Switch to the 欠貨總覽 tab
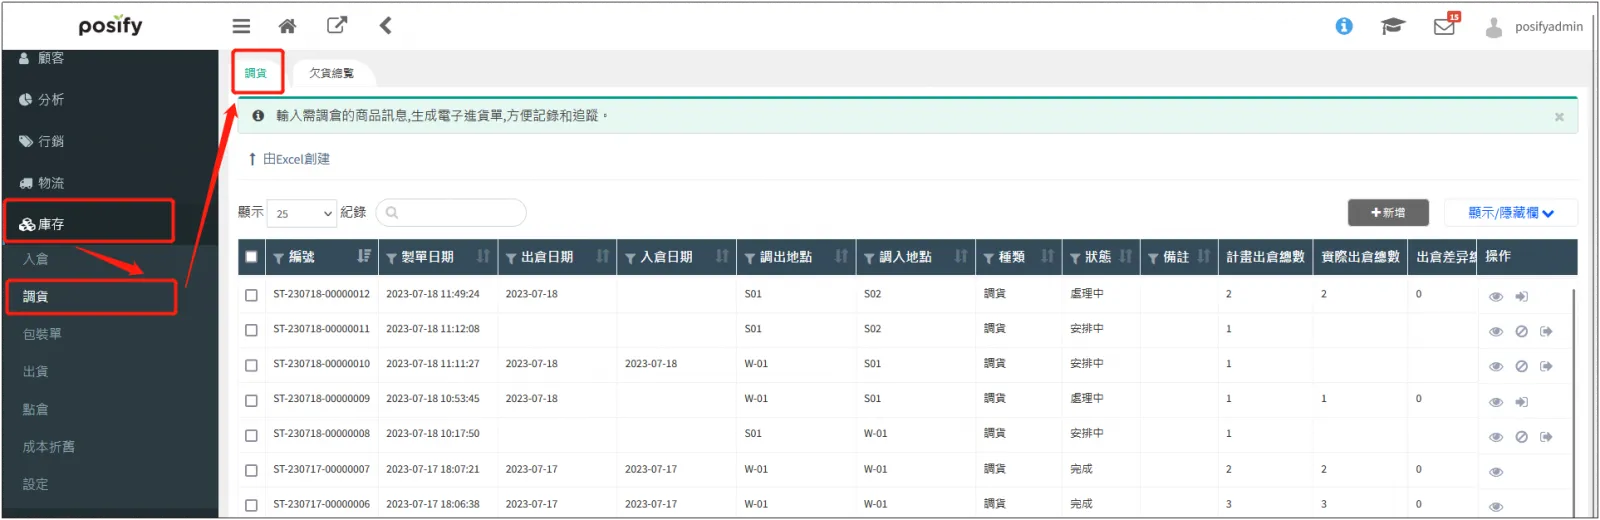The image size is (1600, 520). (x=331, y=73)
